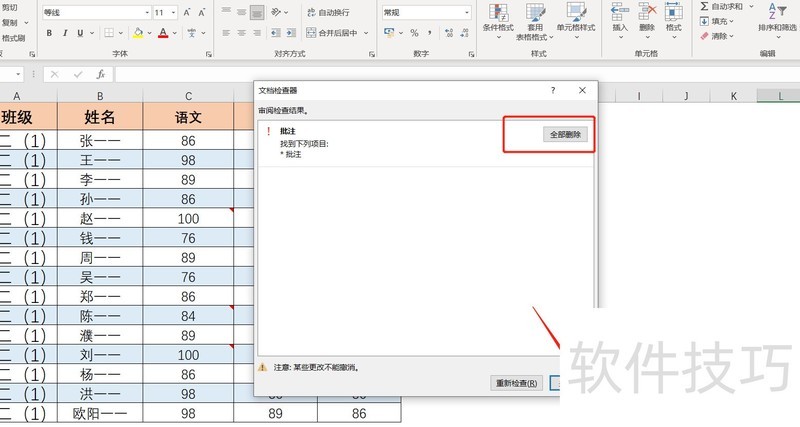Expand the AutoSum dropdown arrow

click(x=751, y=7)
